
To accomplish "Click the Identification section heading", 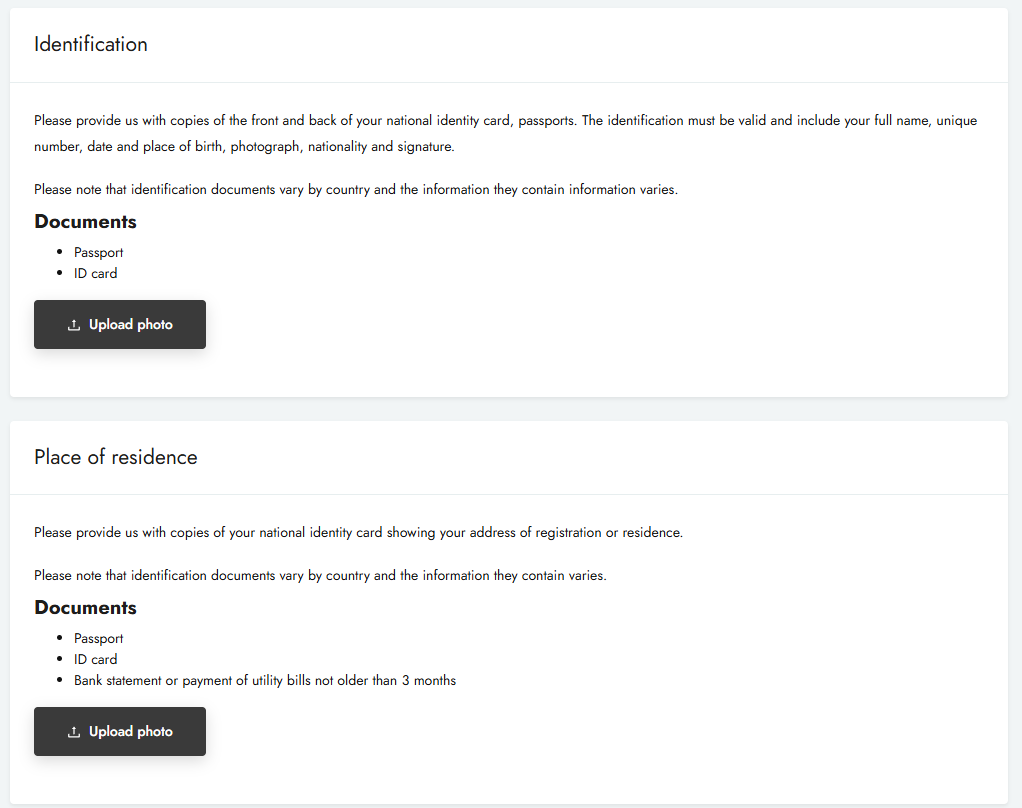I will click(x=91, y=44).
